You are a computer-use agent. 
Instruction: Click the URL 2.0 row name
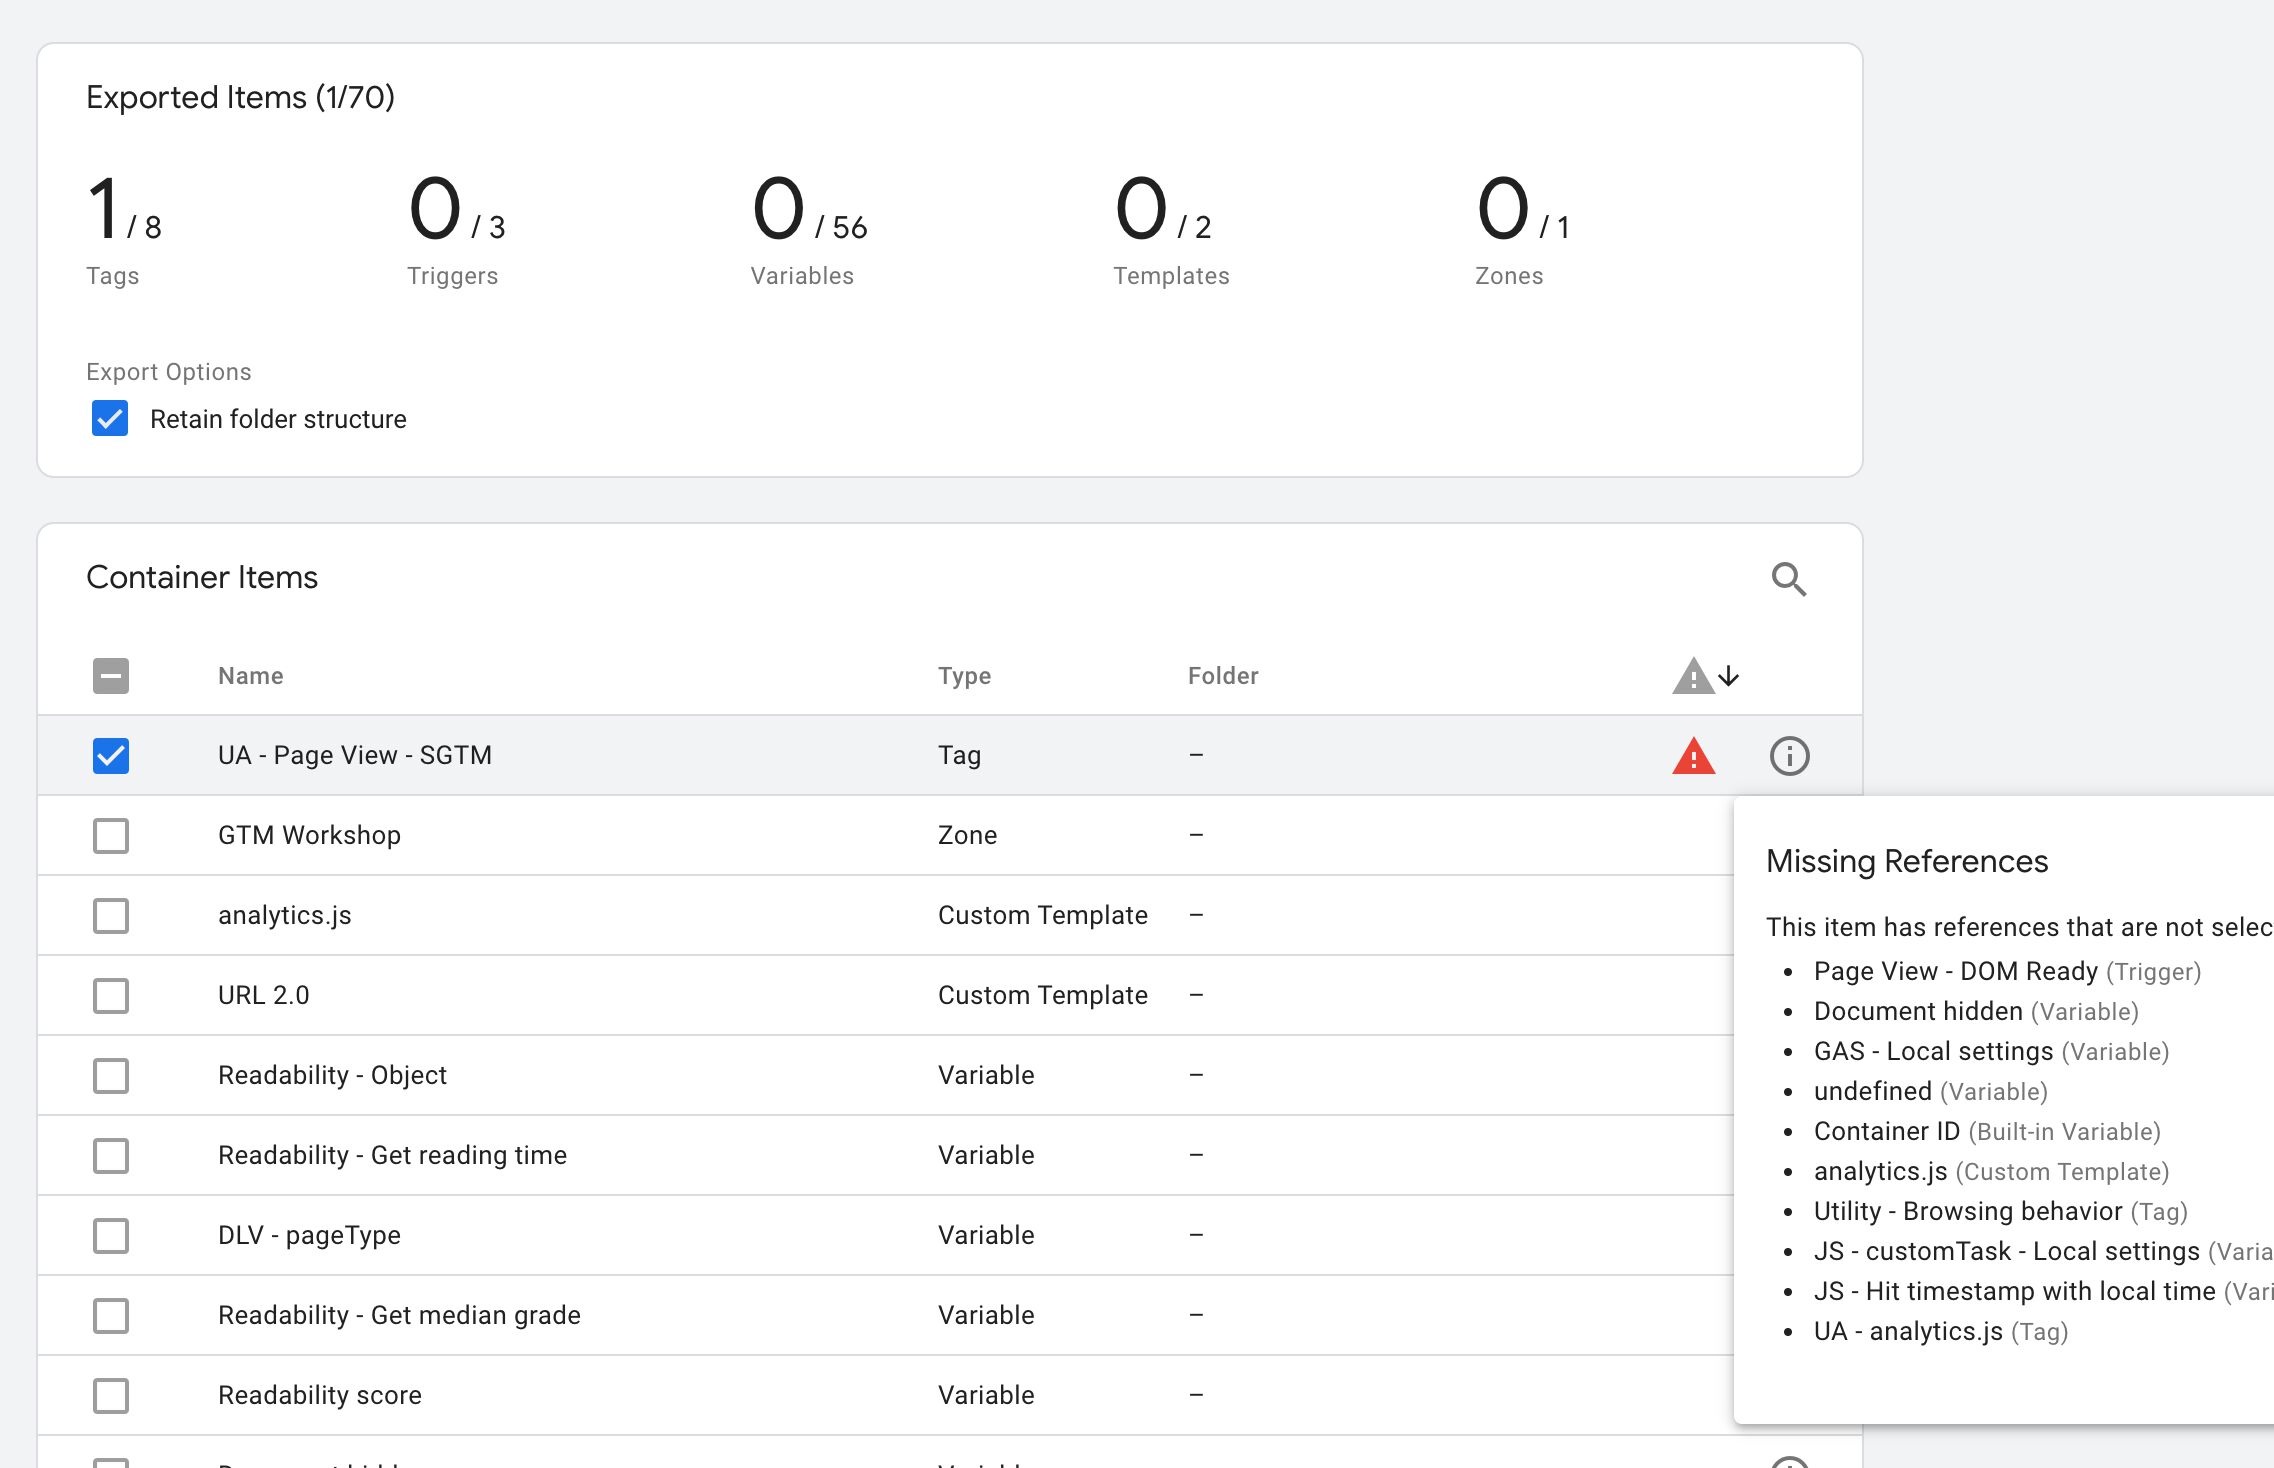[264, 995]
